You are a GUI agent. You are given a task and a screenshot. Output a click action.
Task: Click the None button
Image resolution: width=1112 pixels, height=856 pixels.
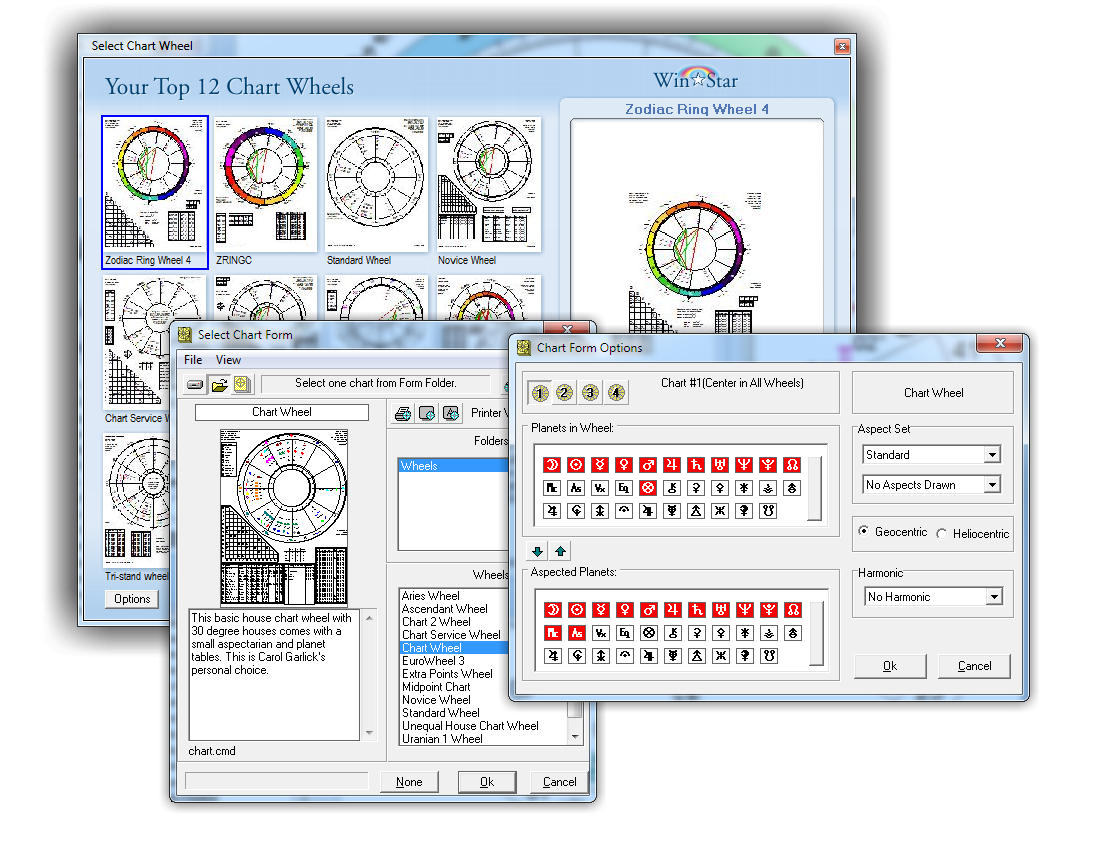[x=408, y=782]
